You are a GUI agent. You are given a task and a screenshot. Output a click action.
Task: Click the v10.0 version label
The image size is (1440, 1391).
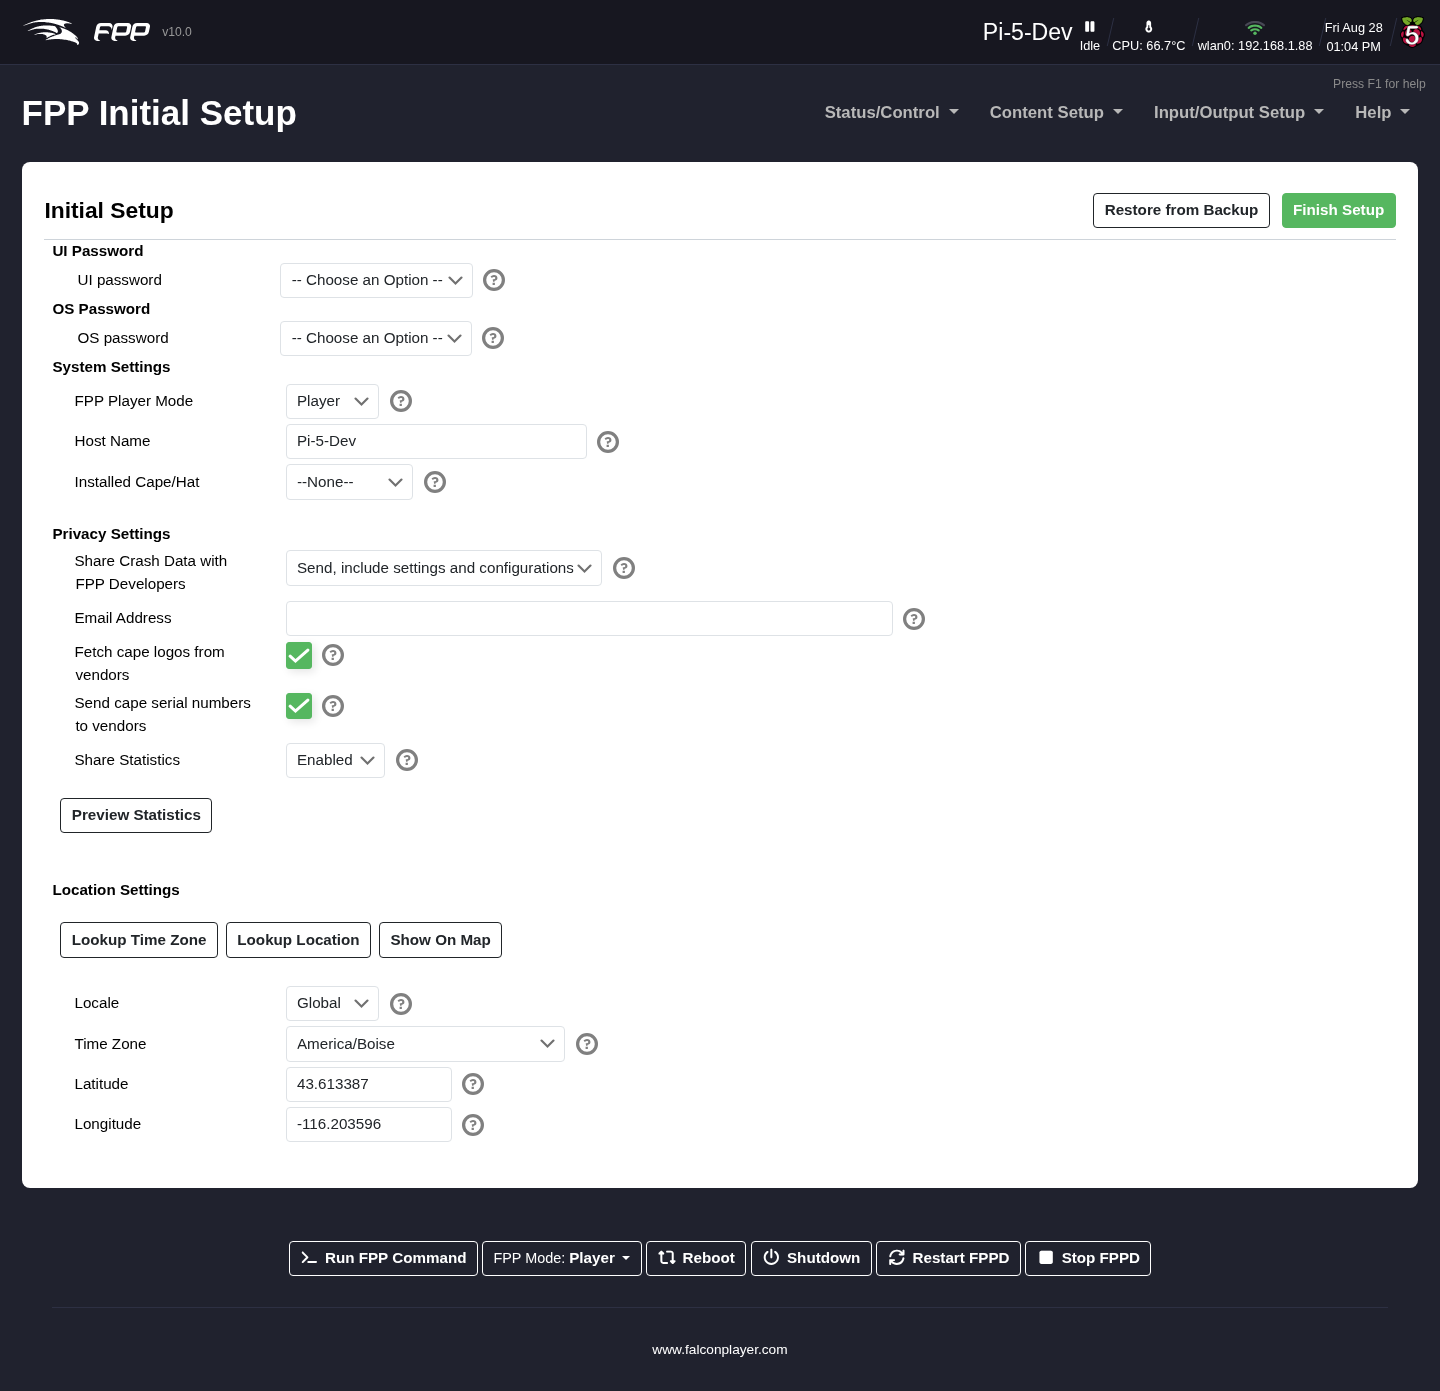pos(177,32)
